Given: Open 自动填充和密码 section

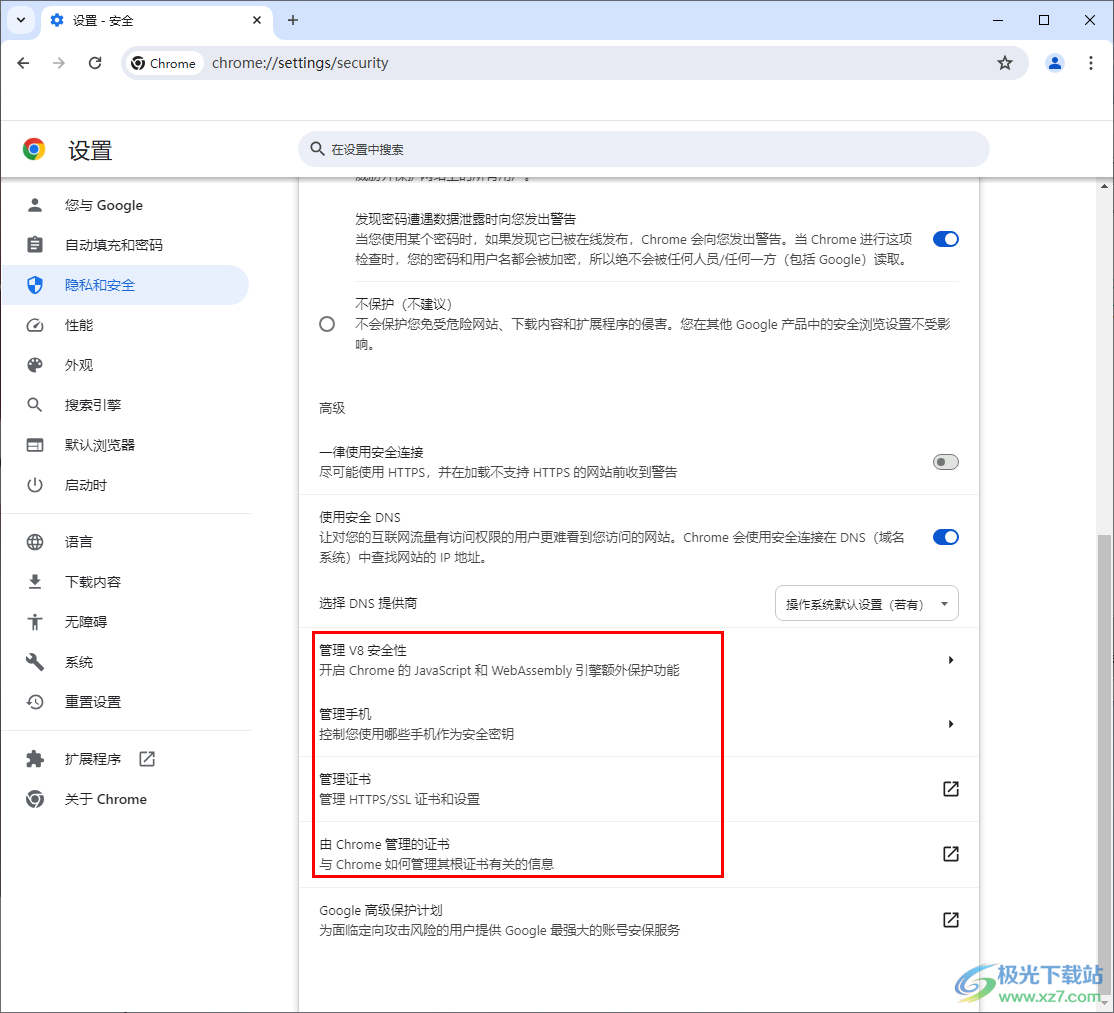Looking at the screenshot, I should pyautogui.click(x=126, y=245).
